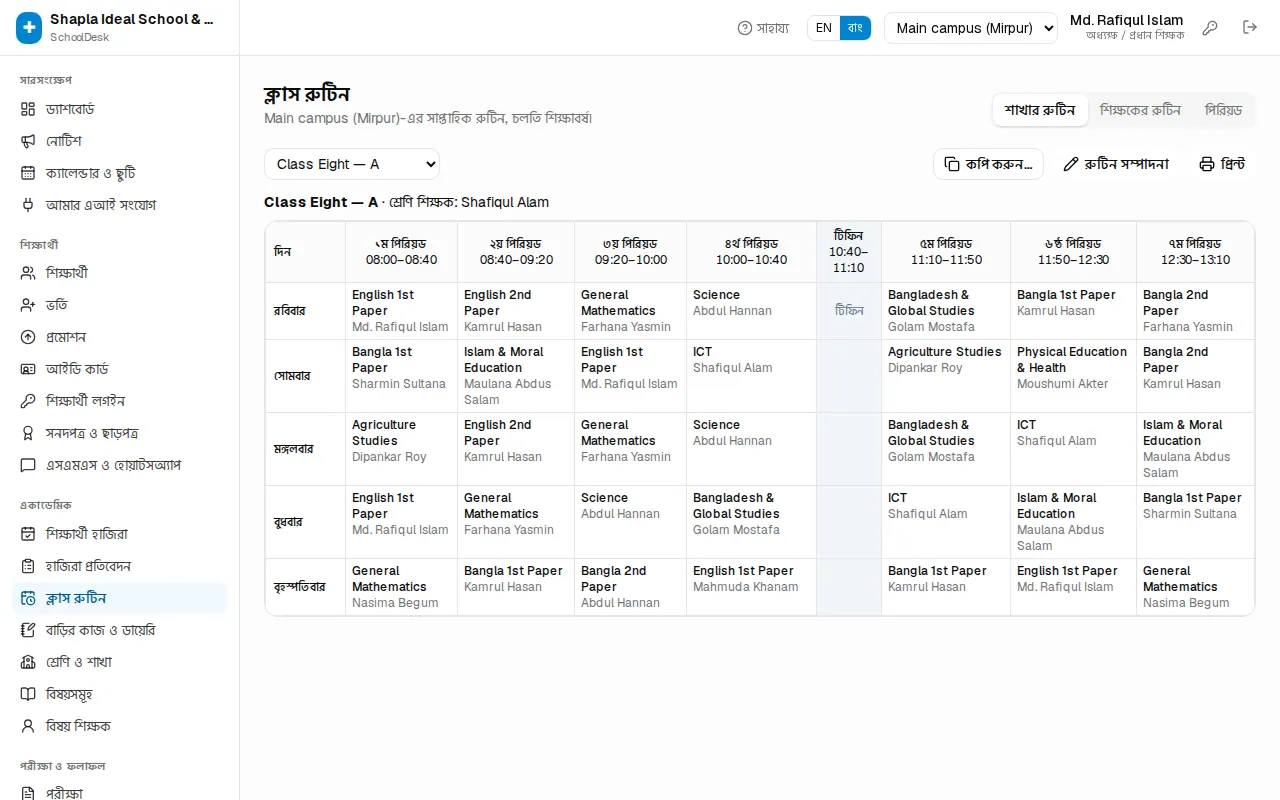Click the শিক্ষার্থী people icon in sidebar
The image size is (1280, 800).
point(28,273)
